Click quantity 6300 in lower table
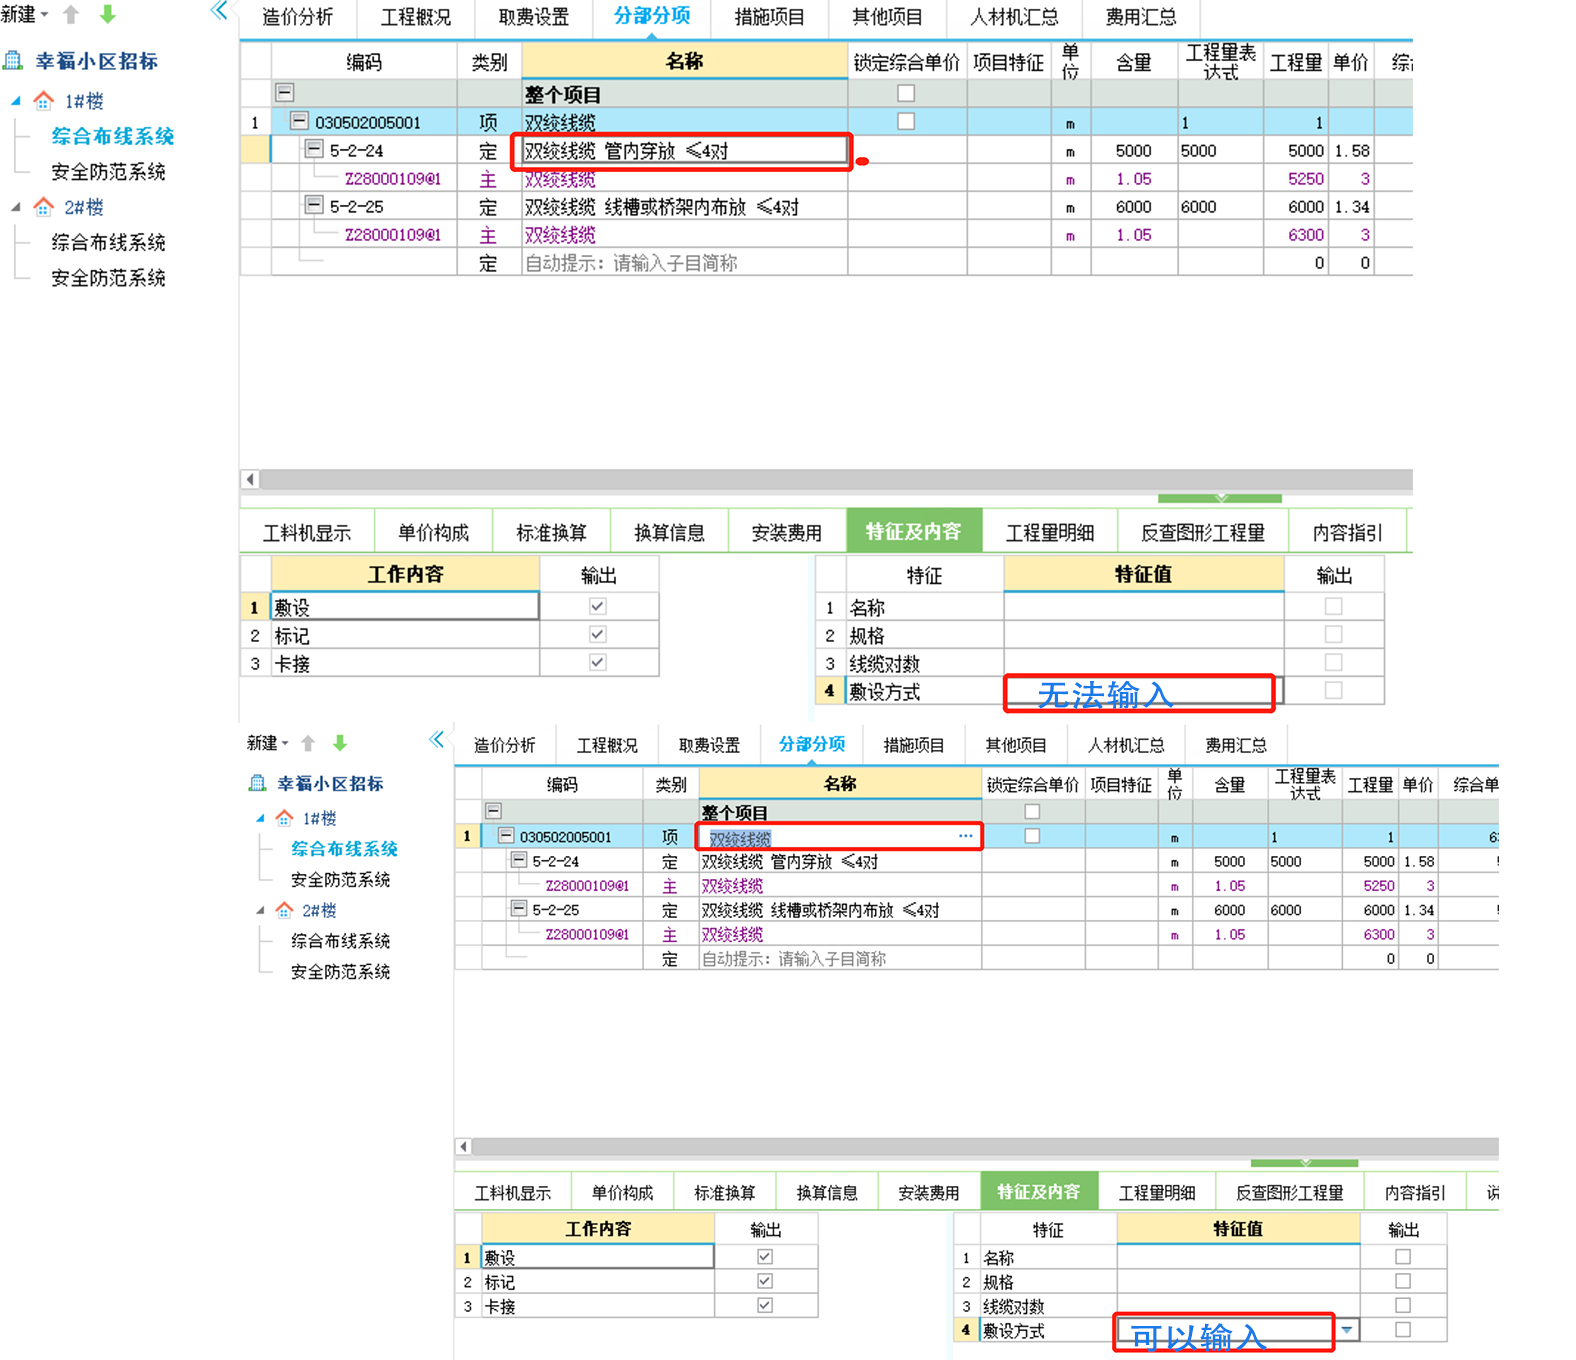Screen dimensions: 1576x1360 [x=1378, y=934]
